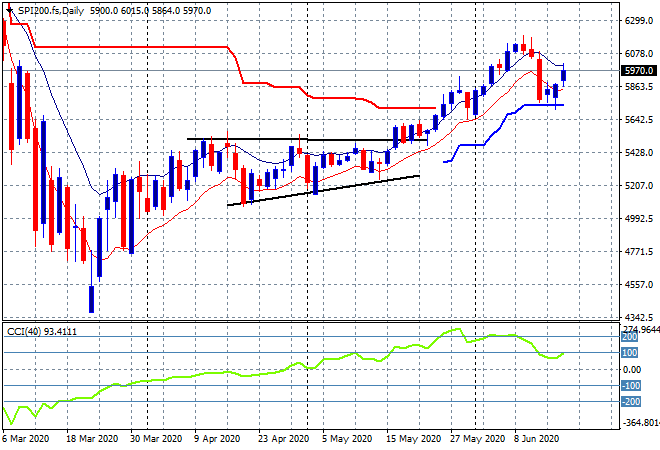Click the 4557.0 price axis label
The image size is (660, 450).
pyautogui.click(x=639, y=285)
